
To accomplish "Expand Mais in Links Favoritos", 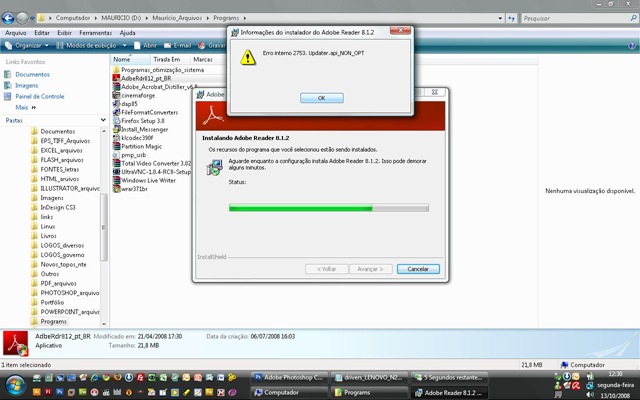I will [25, 107].
